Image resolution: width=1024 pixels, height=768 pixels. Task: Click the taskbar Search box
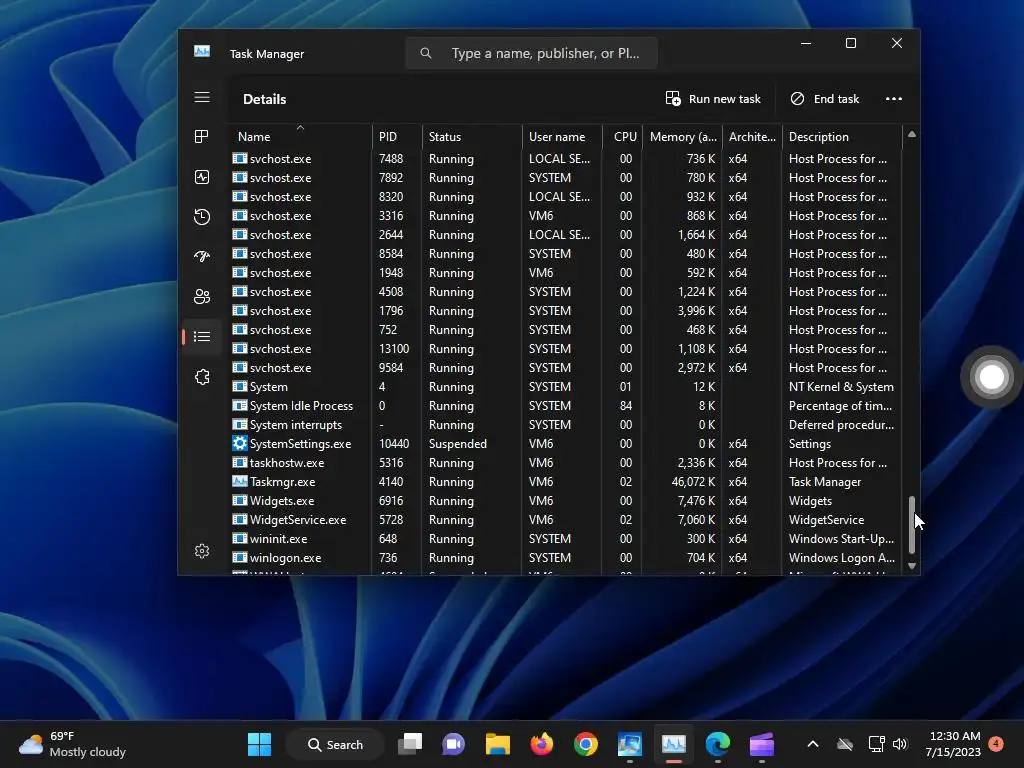click(335, 744)
